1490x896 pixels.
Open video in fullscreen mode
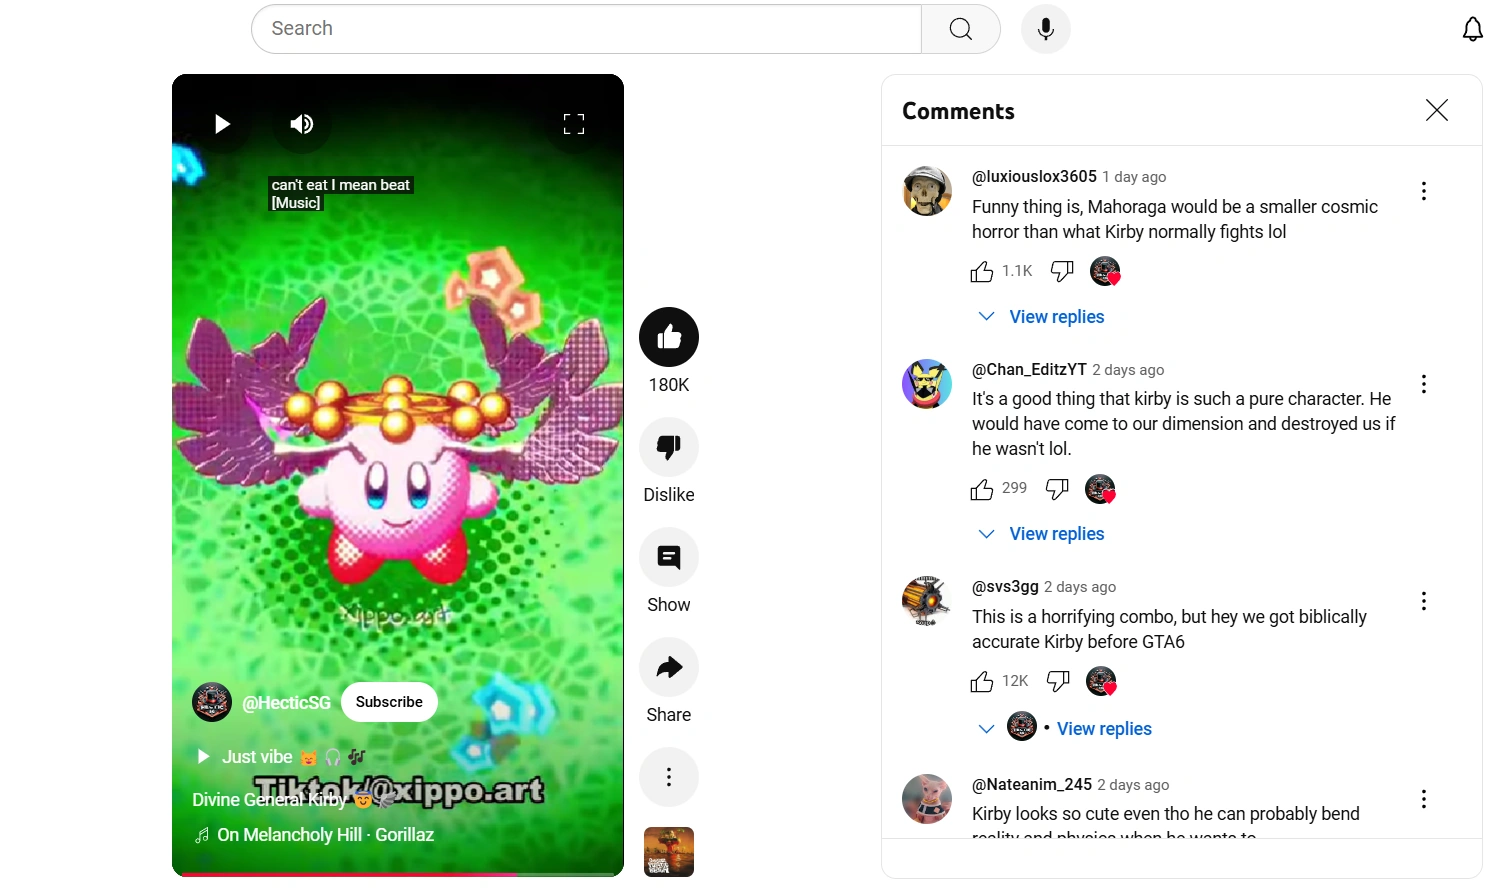[x=574, y=124]
